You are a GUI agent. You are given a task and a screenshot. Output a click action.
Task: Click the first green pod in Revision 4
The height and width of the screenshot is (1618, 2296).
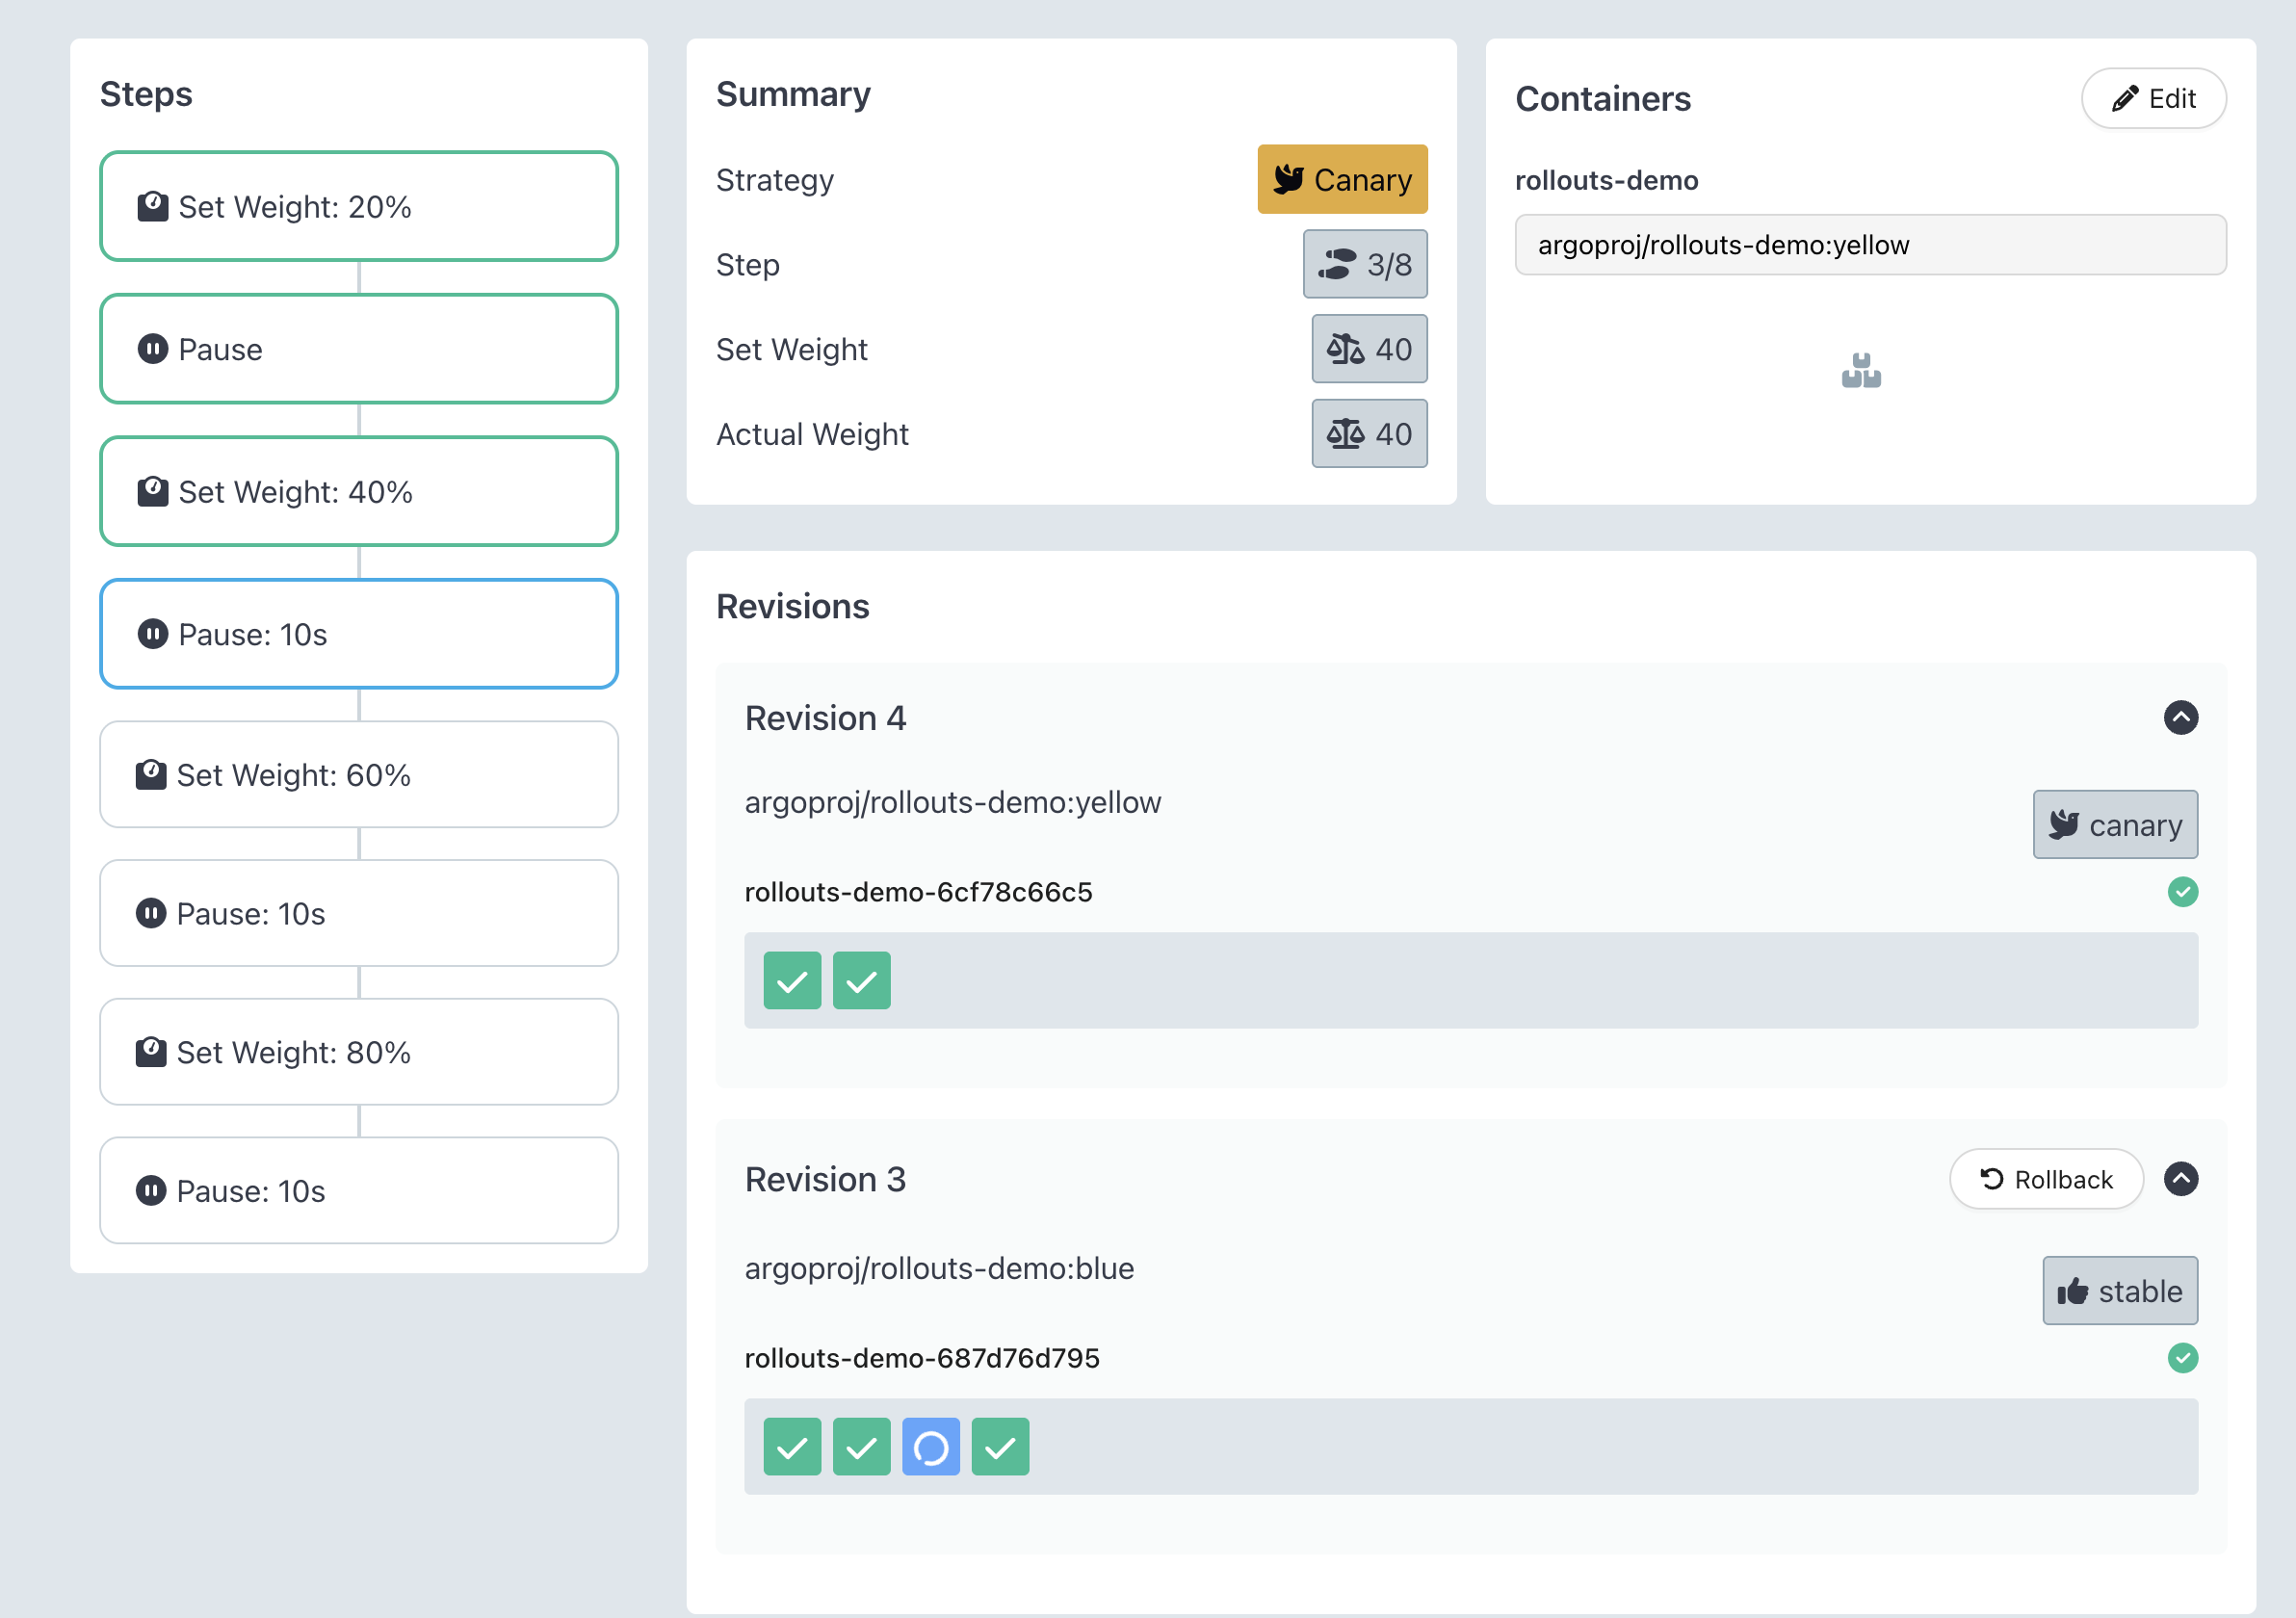pos(792,981)
